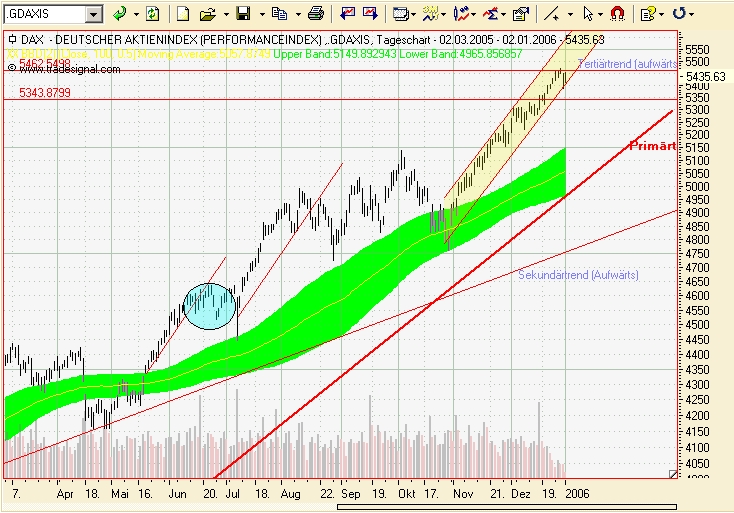Create a new blank document
The image size is (734, 513).
(x=183, y=14)
